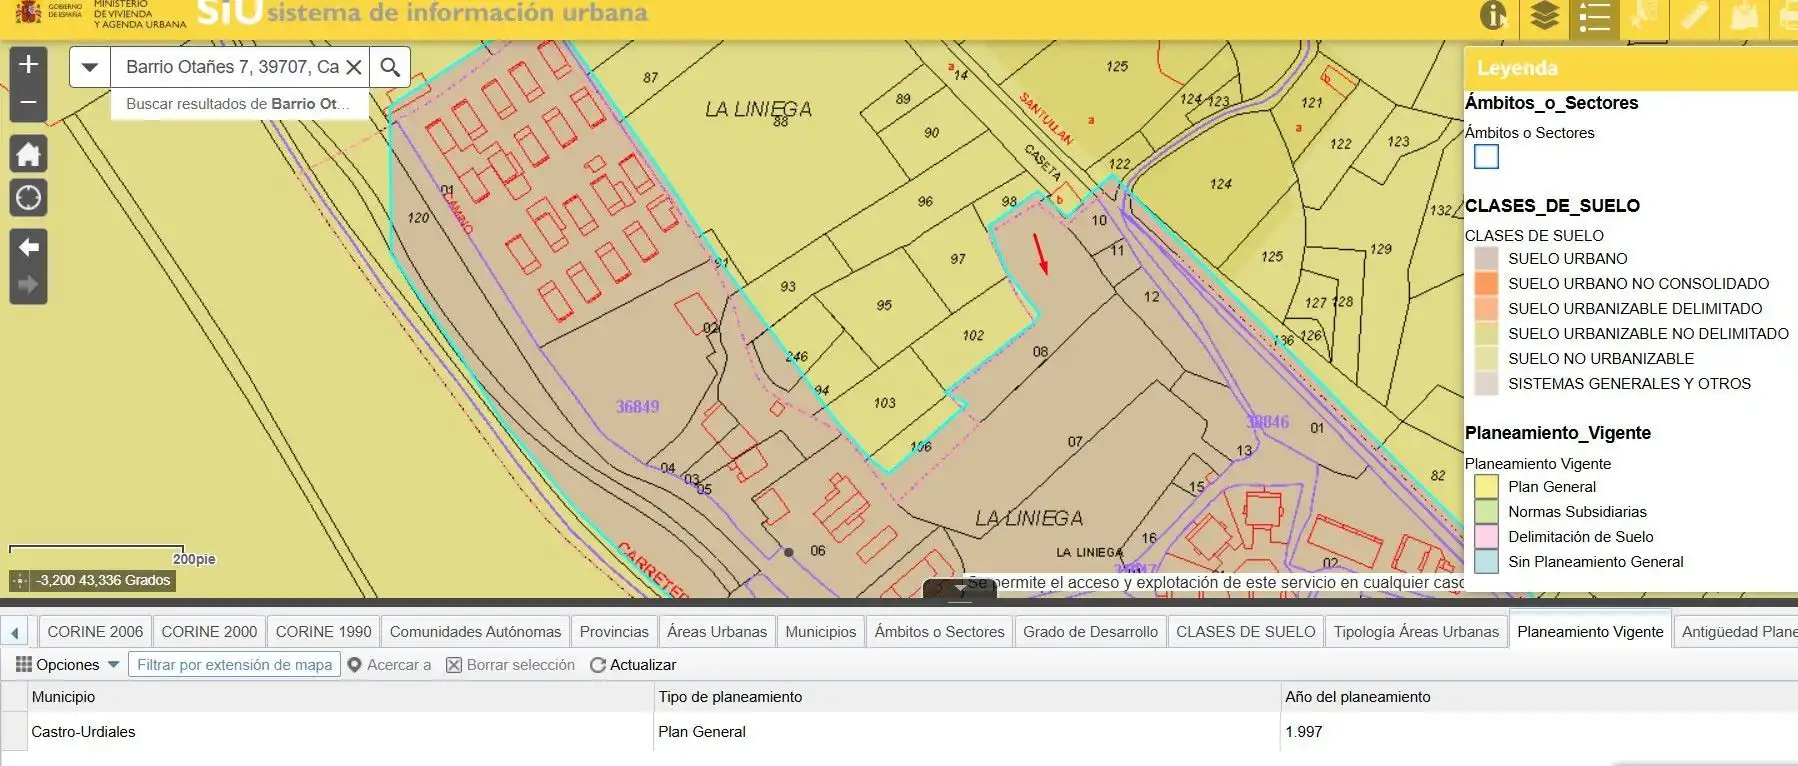1798x766 pixels.
Task: Zoom out of the map
Action: [x=28, y=103]
